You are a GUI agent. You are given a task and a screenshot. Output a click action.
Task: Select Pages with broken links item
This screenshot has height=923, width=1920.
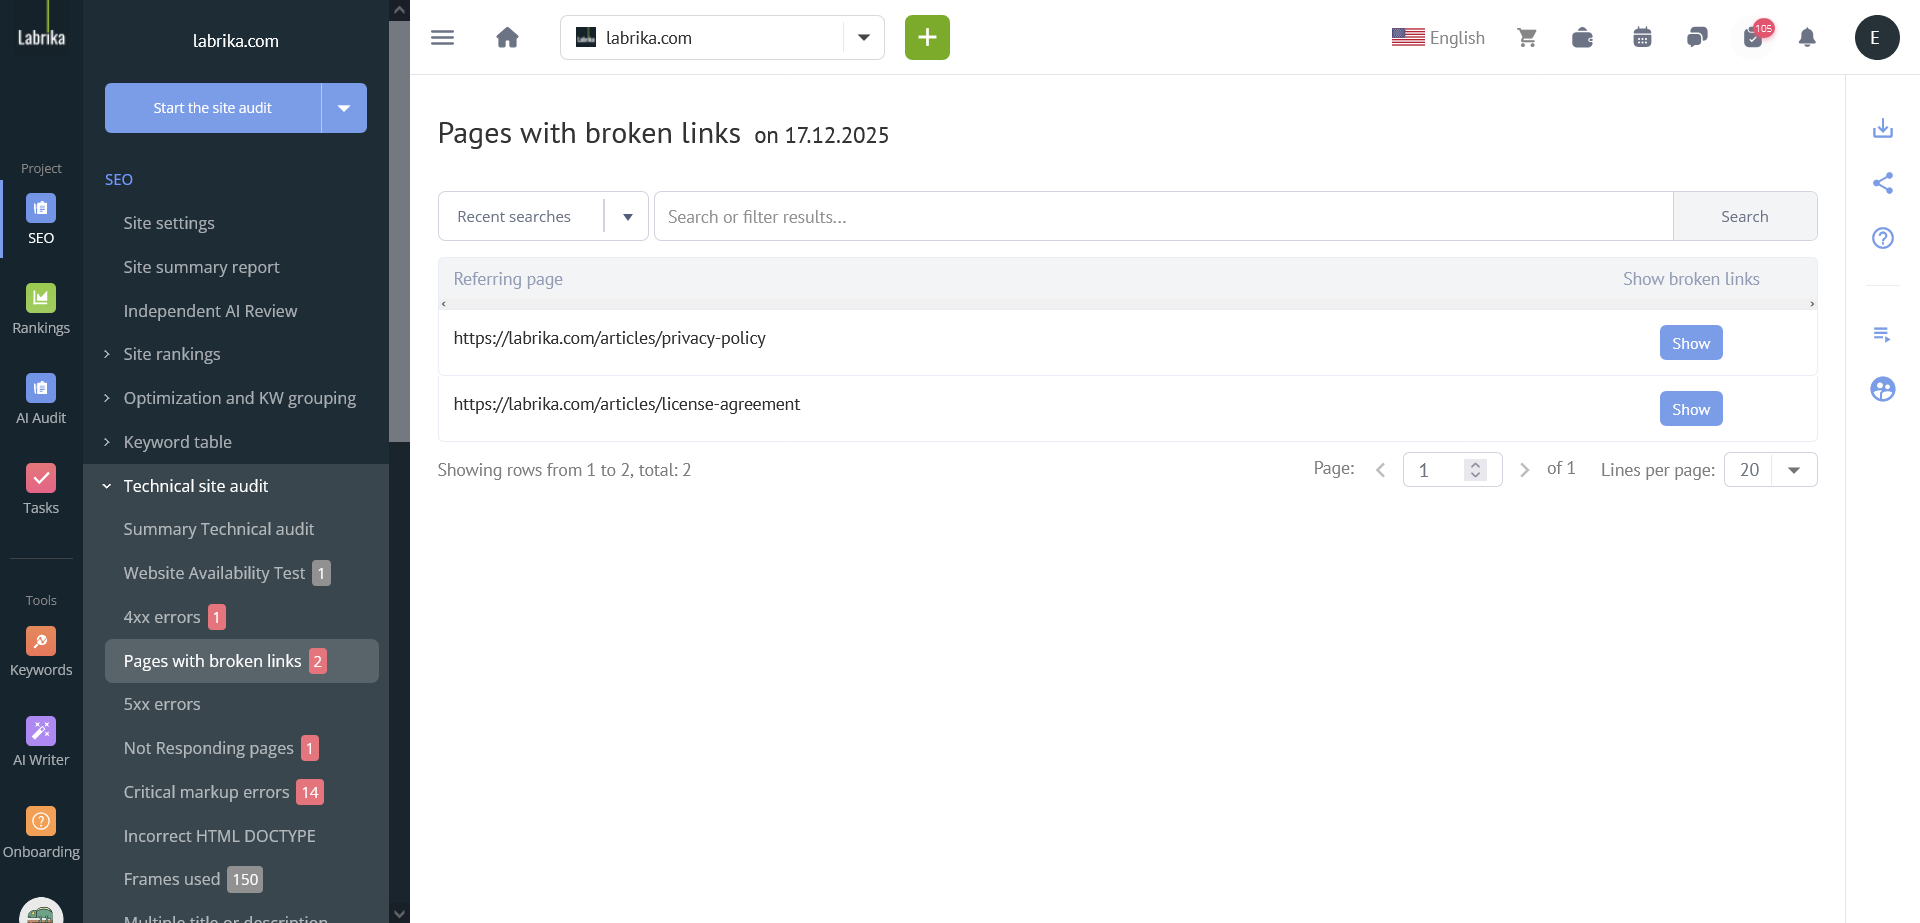[x=241, y=661]
